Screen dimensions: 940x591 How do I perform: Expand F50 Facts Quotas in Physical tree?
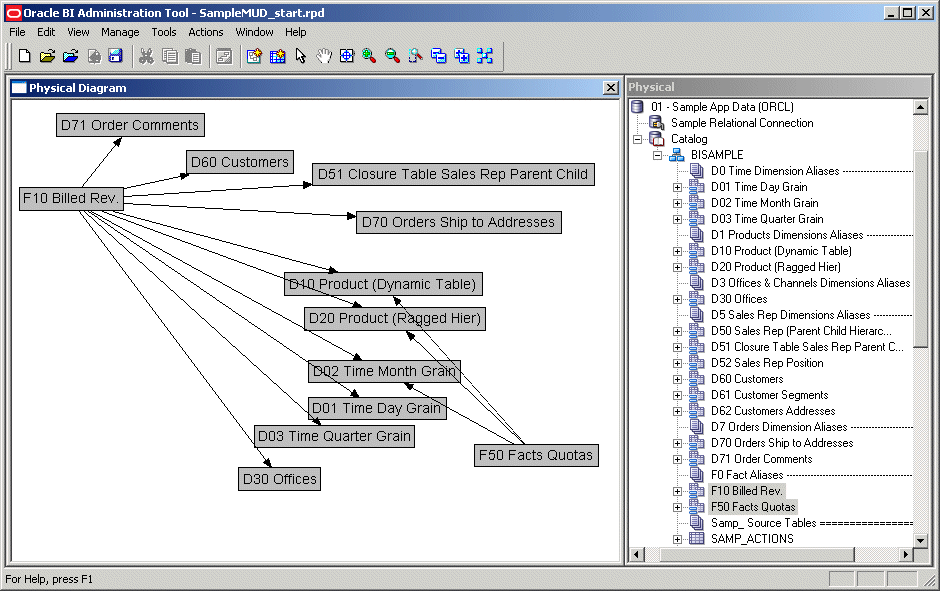(677, 507)
